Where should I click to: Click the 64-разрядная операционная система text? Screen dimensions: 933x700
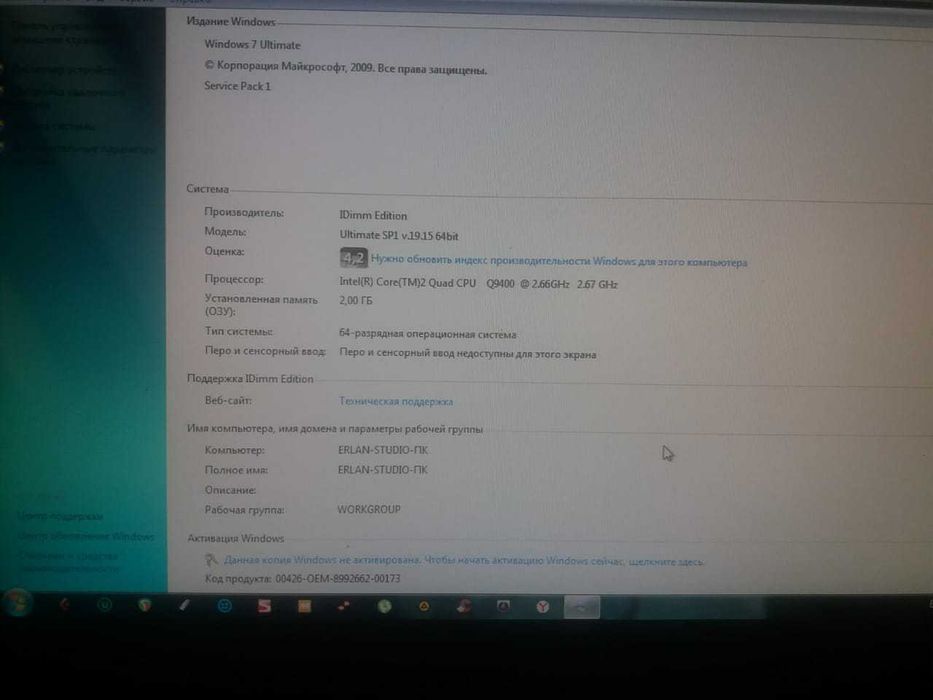pyautogui.click(x=427, y=334)
